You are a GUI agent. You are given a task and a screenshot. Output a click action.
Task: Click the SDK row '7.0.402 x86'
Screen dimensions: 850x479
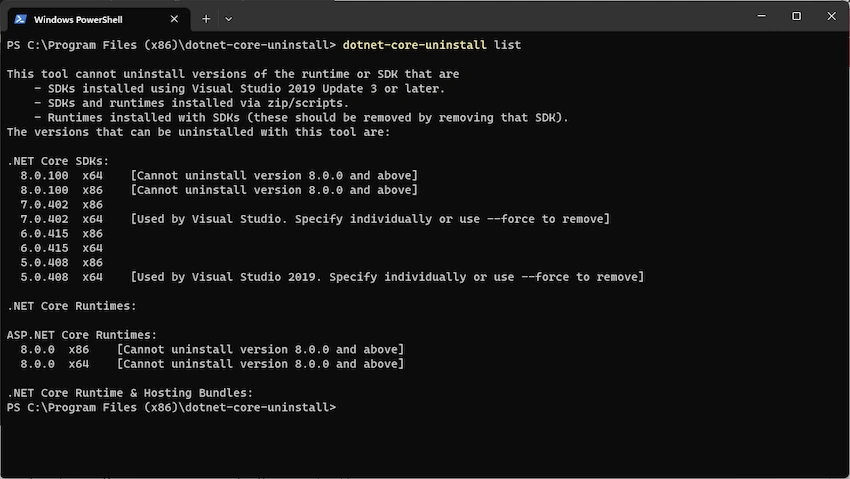(62, 205)
